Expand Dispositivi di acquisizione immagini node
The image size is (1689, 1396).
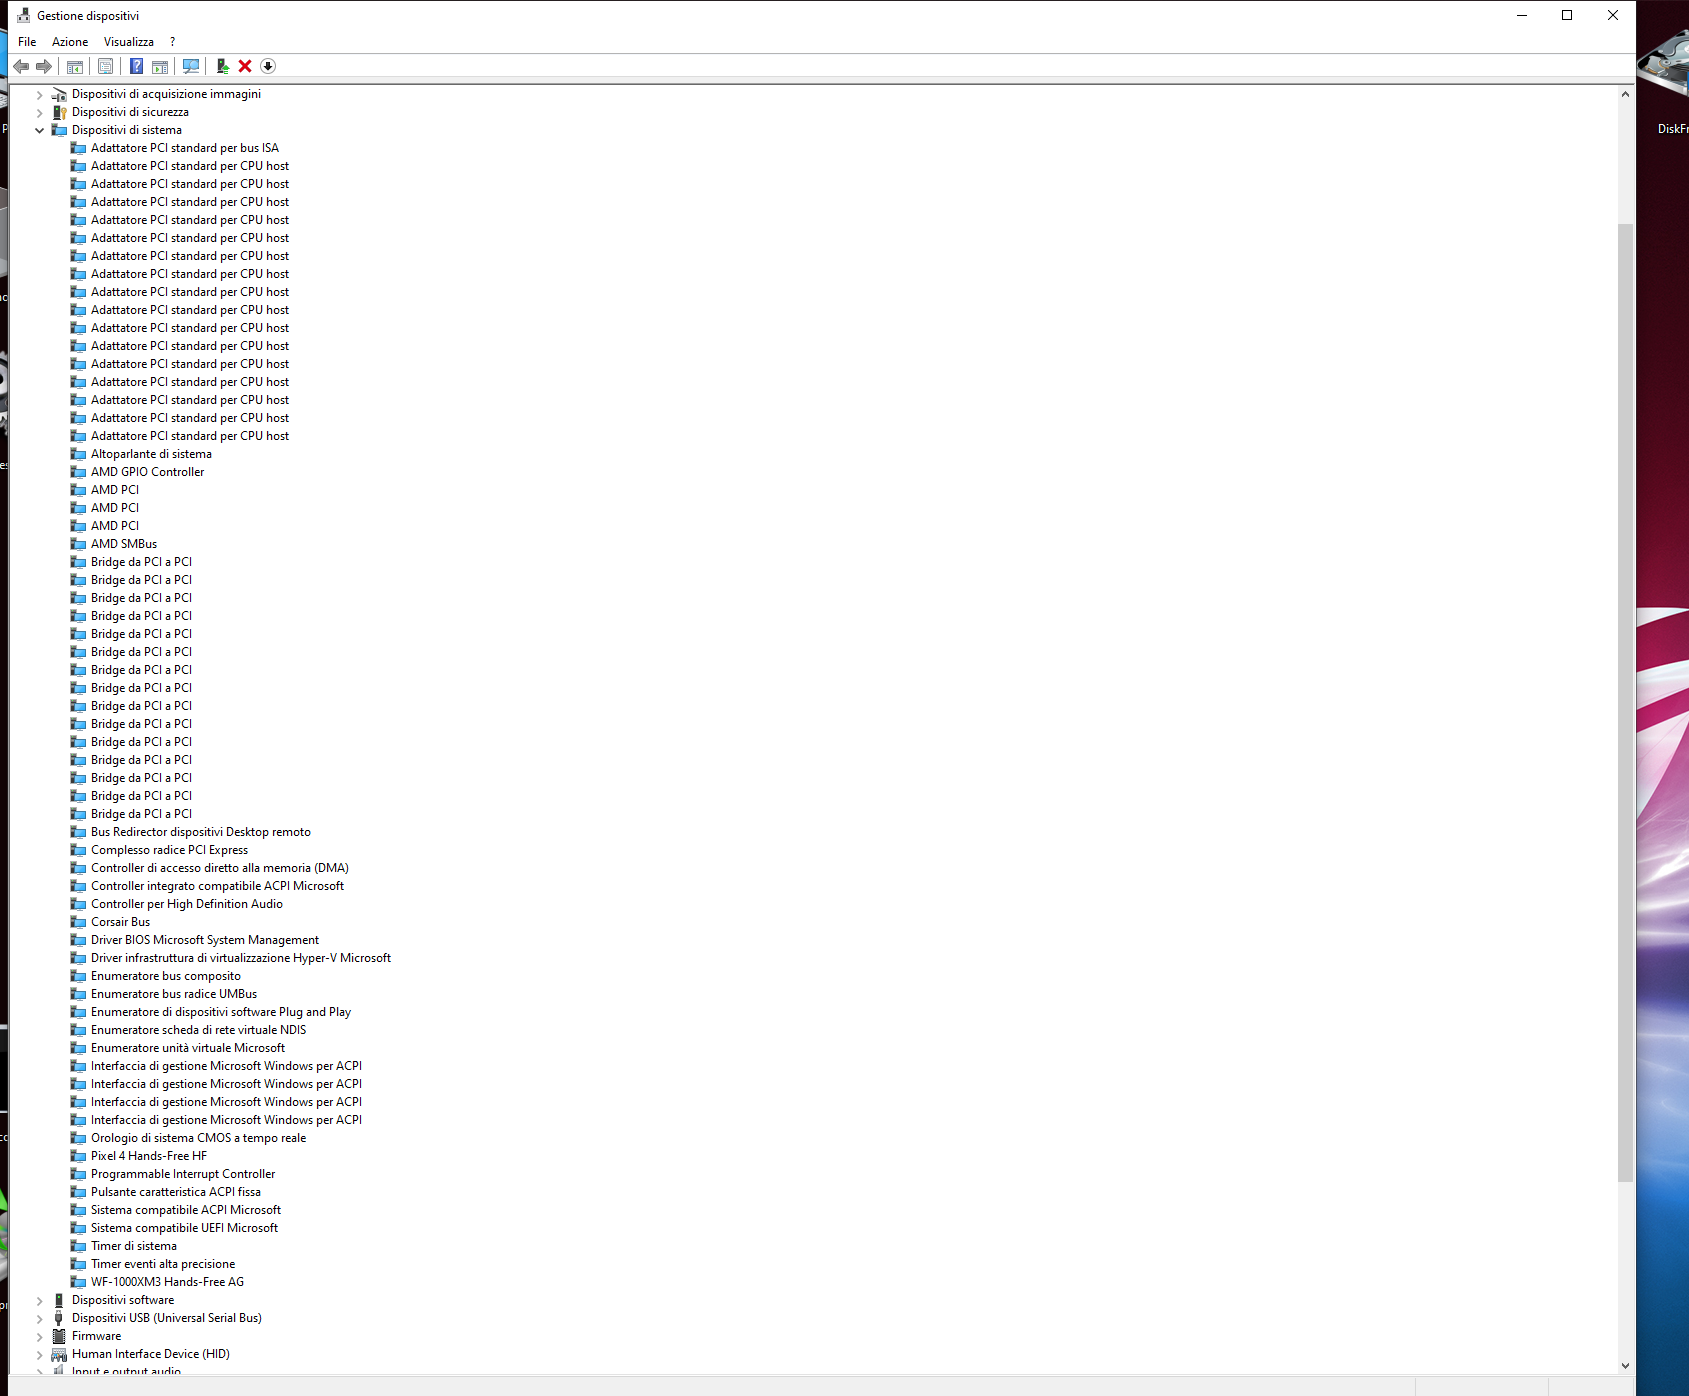pyautogui.click(x=40, y=94)
